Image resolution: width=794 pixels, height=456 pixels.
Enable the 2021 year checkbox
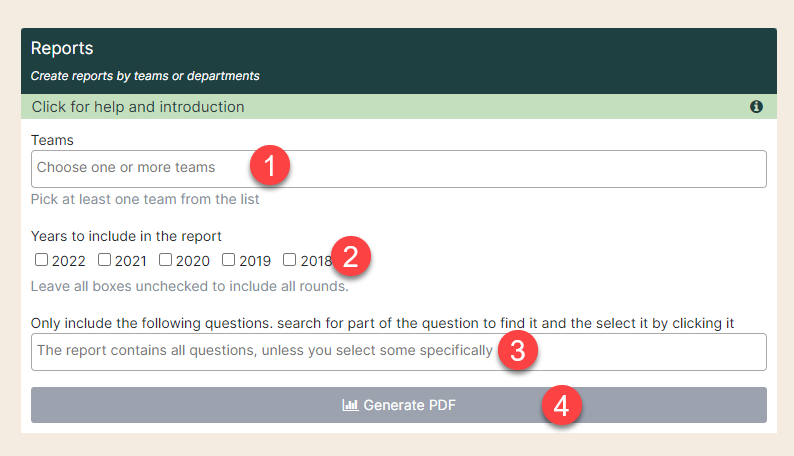click(x=104, y=260)
